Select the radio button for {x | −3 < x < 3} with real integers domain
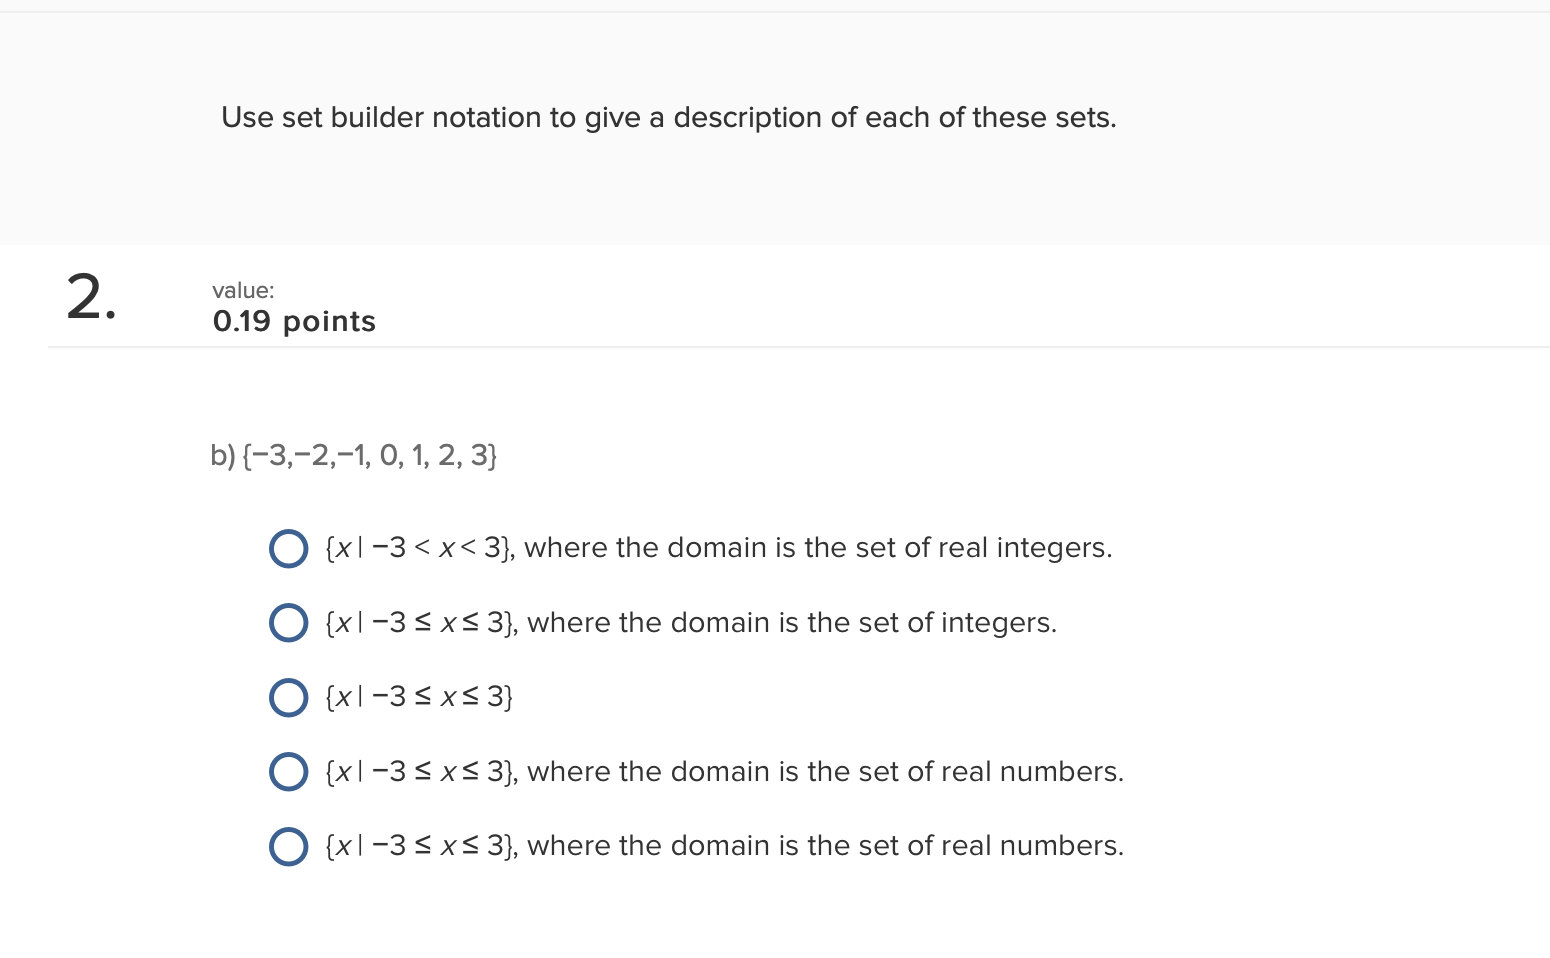 point(288,548)
